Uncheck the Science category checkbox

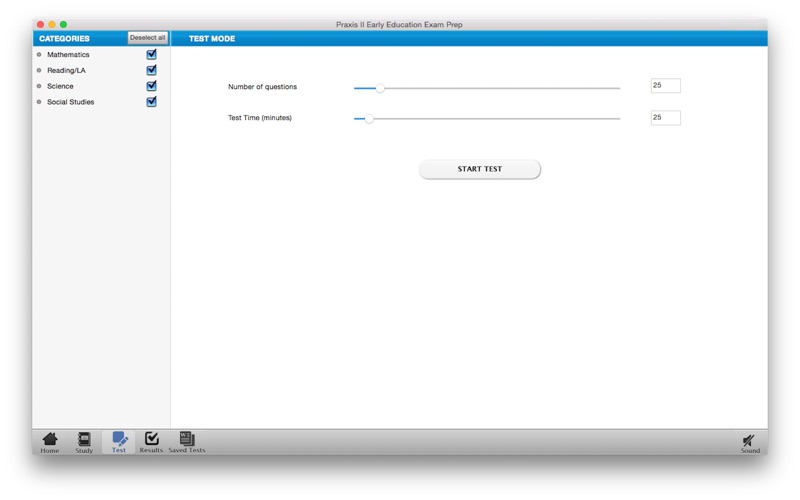[152, 86]
